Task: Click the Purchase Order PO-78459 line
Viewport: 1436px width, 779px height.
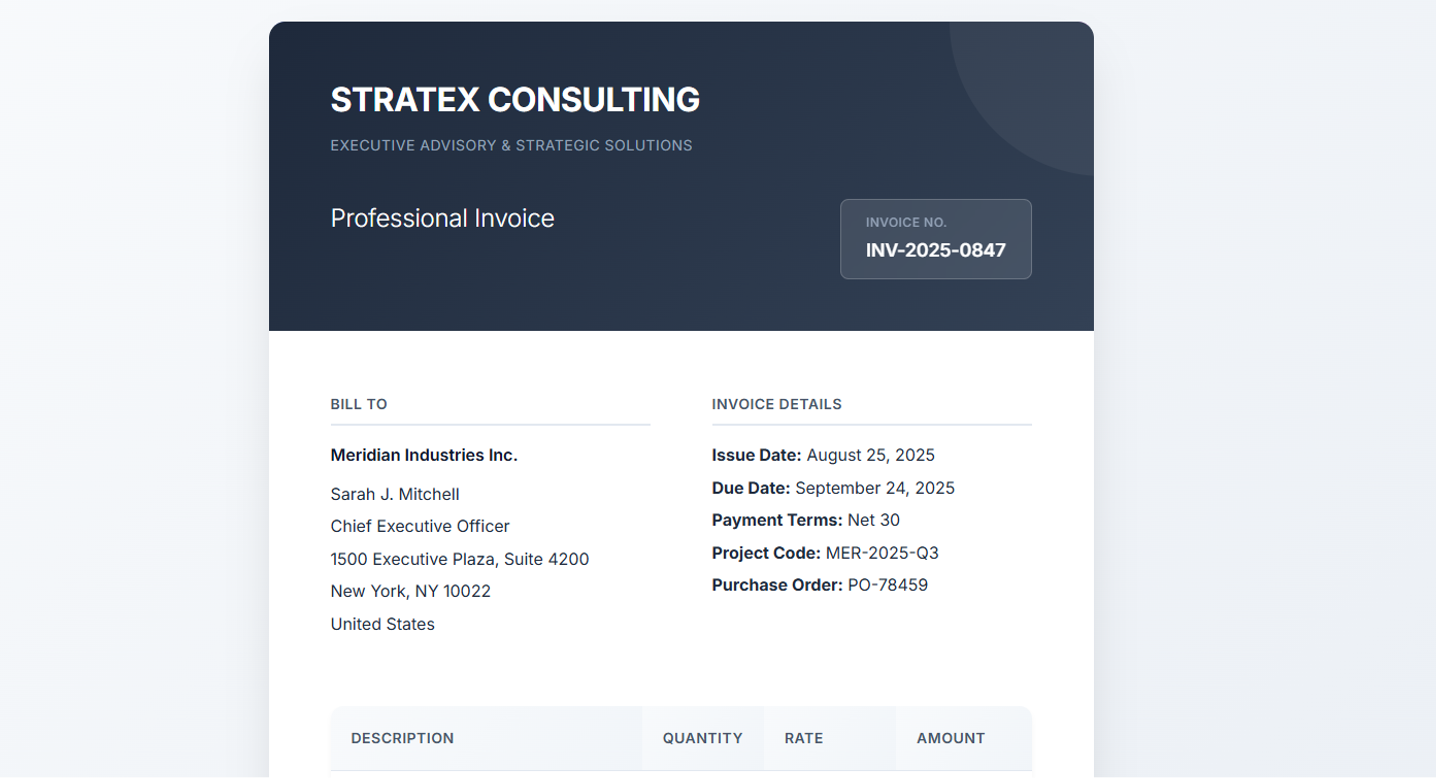Action: pos(820,585)
